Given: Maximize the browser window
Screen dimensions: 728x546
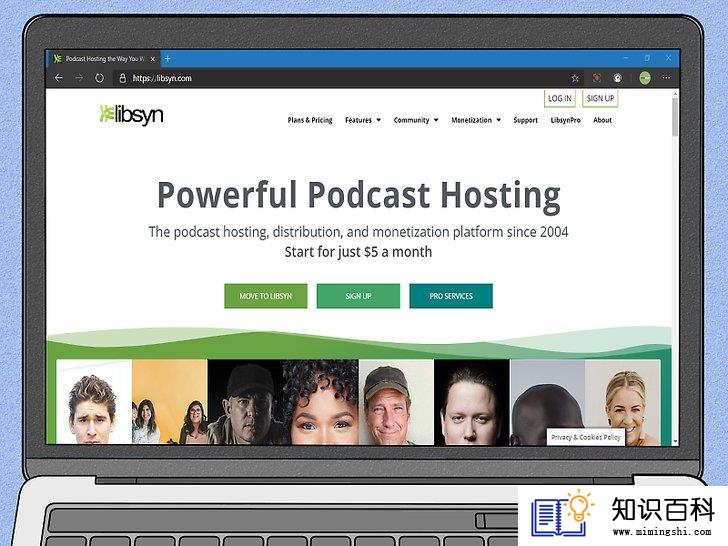Looking at the screenshot, I should pyautogui.click(x=647, y=58).
